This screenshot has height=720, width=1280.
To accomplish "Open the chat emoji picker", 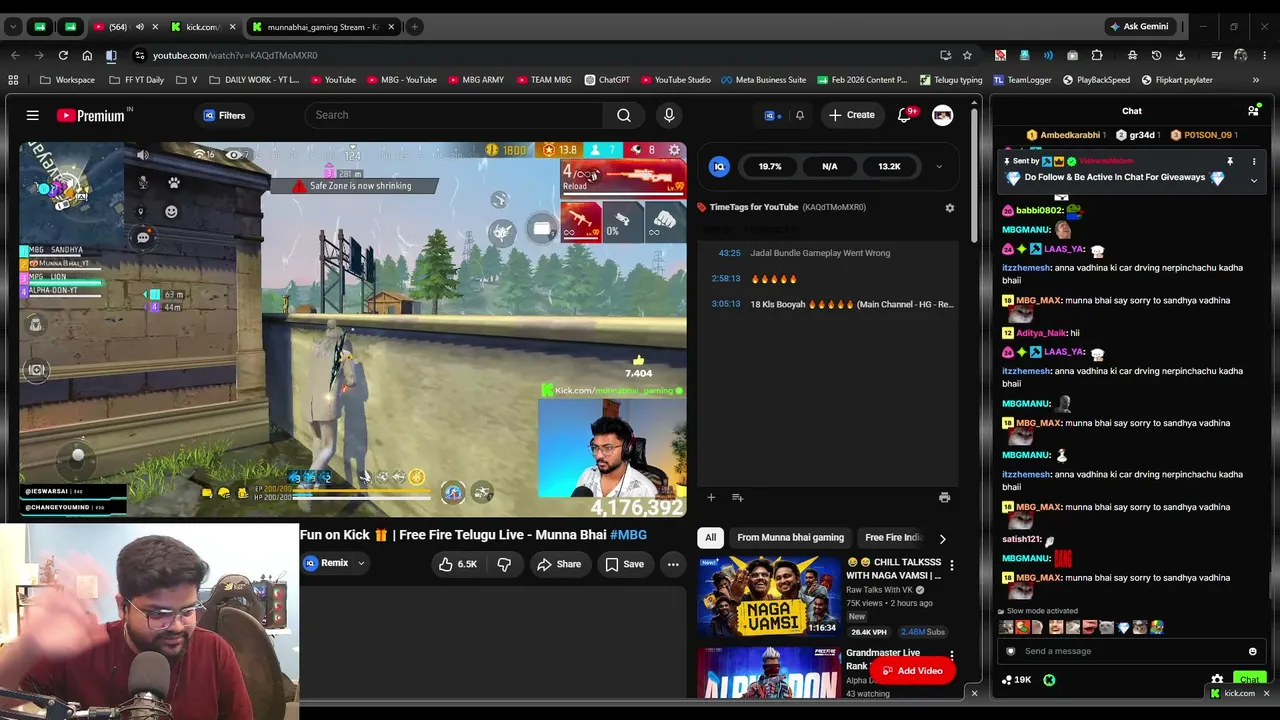I will (1252, 651).
